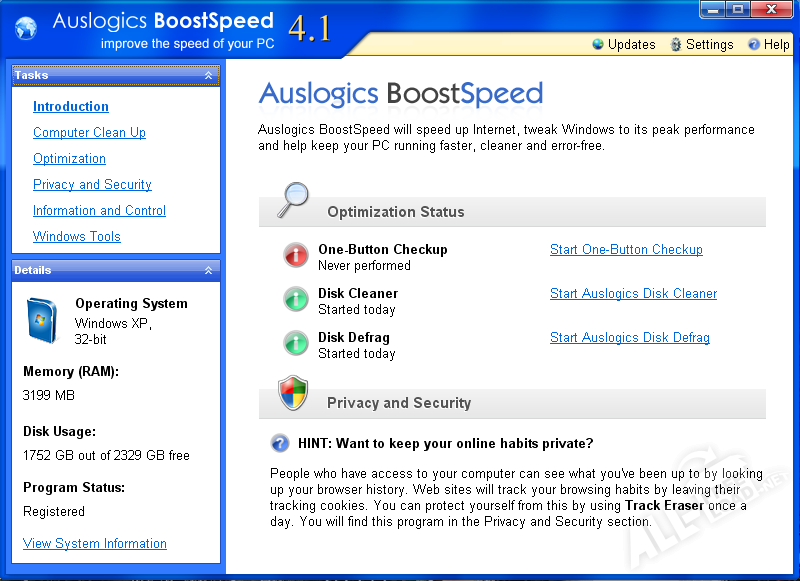Viewport: 800px width, 581px height.
Task: Maximize the BoostSpeed window
Action: (x=740, y=9)
